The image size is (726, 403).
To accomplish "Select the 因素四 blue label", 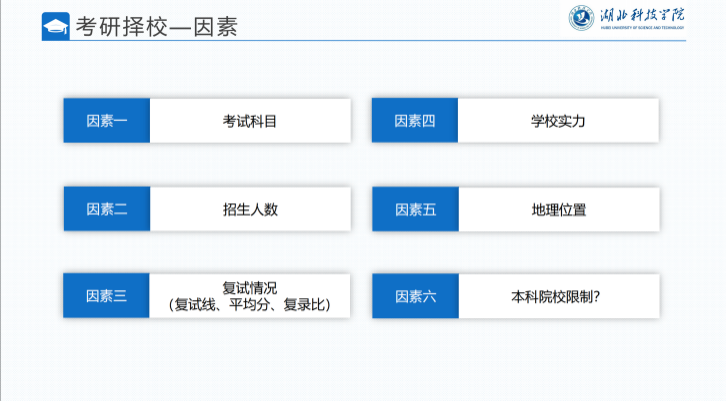I will 415,120.
